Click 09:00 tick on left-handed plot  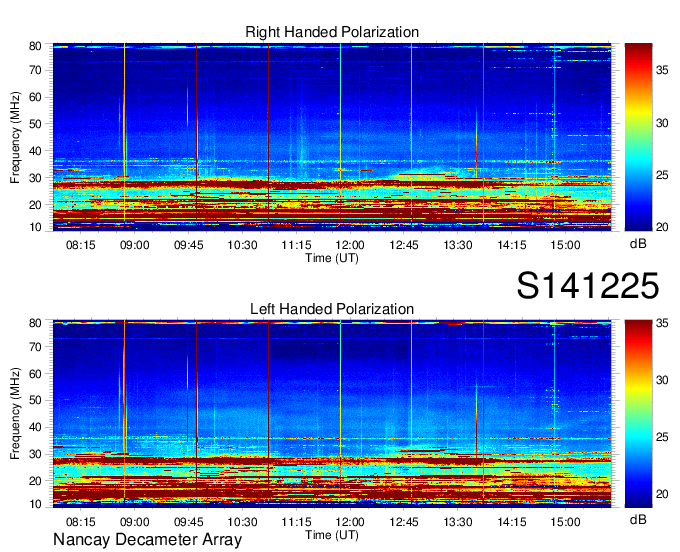pos(134,522)
